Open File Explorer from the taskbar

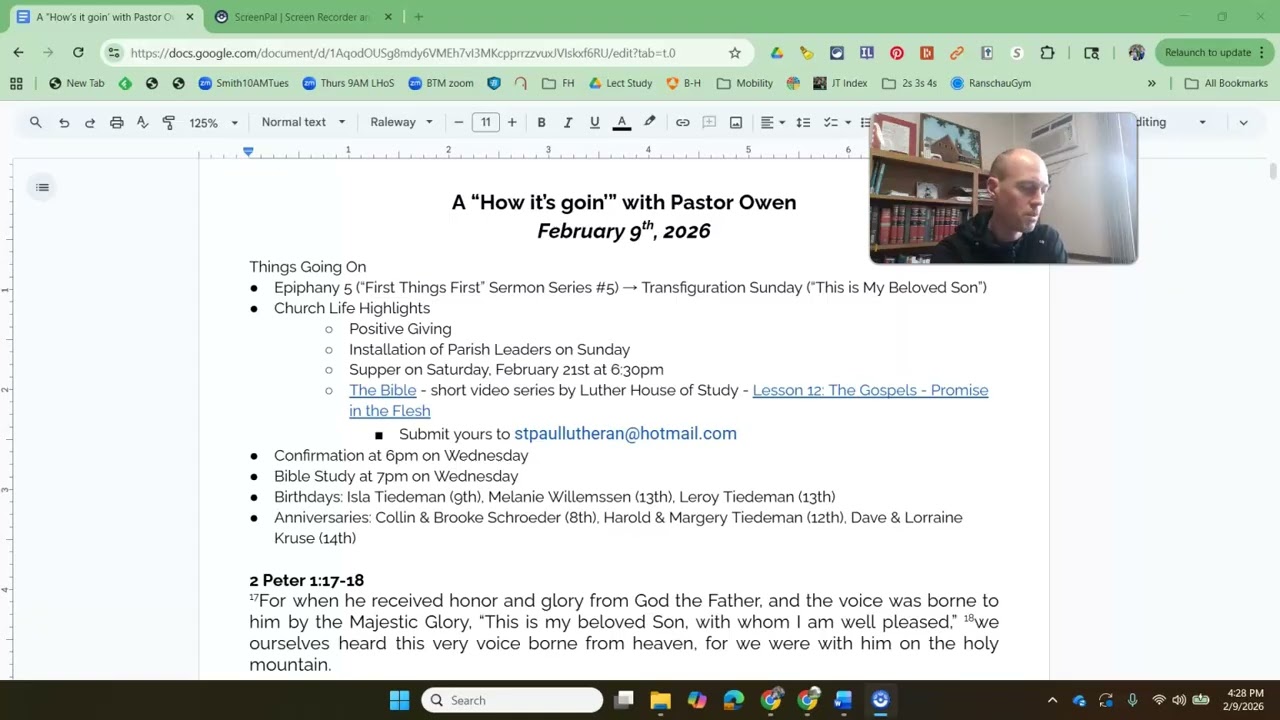[660, 700]
